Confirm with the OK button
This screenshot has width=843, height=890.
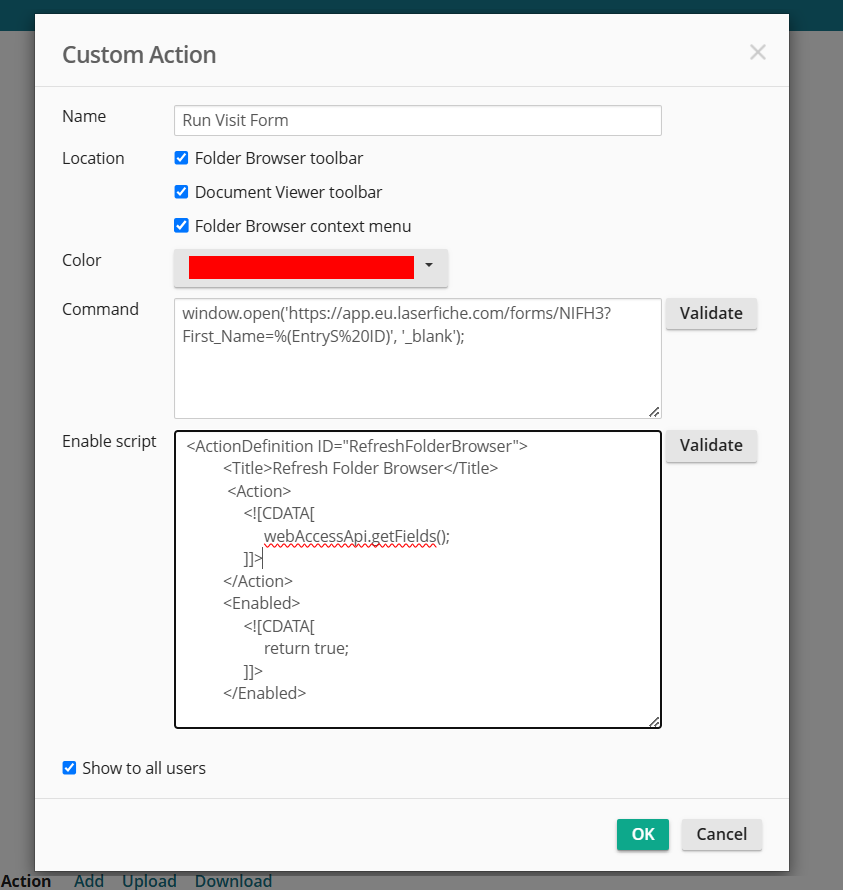pyautogui.click(x=643, y=834)
